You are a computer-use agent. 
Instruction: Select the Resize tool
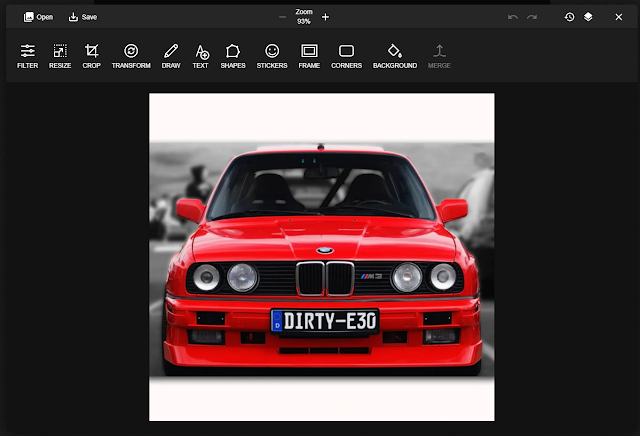(60, 56)
